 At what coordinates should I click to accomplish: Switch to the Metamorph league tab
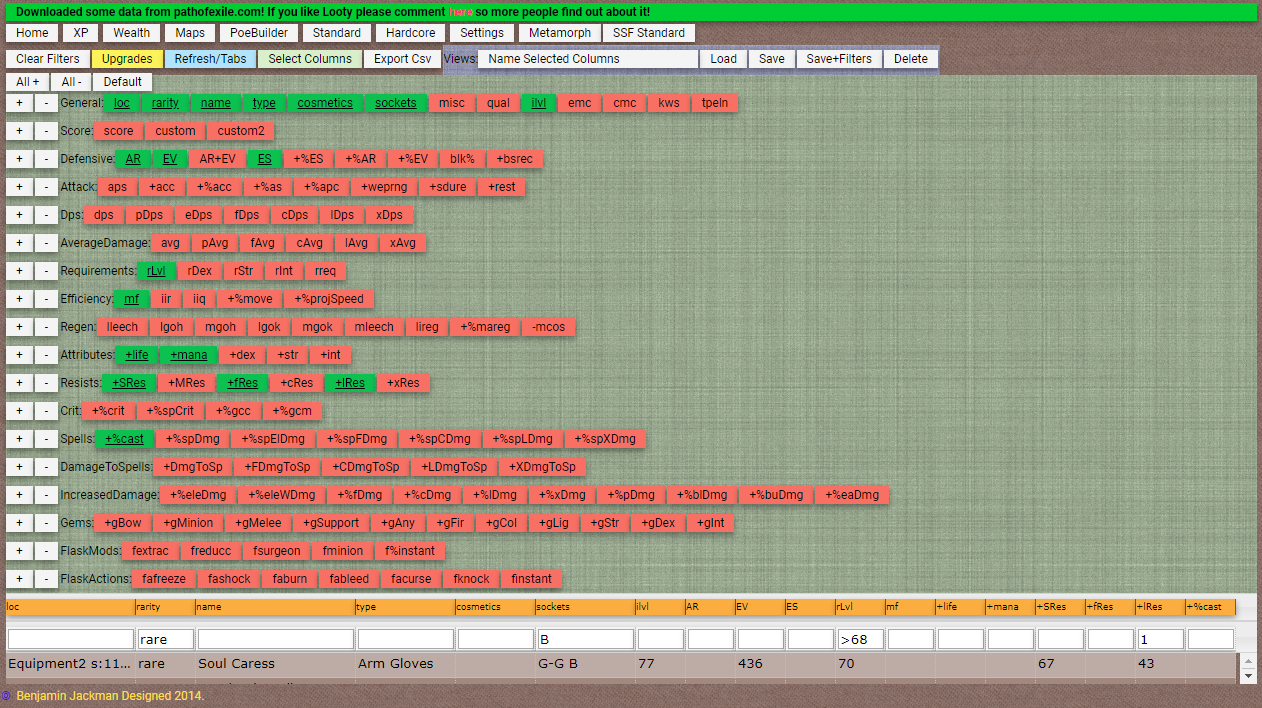[560, 33]
